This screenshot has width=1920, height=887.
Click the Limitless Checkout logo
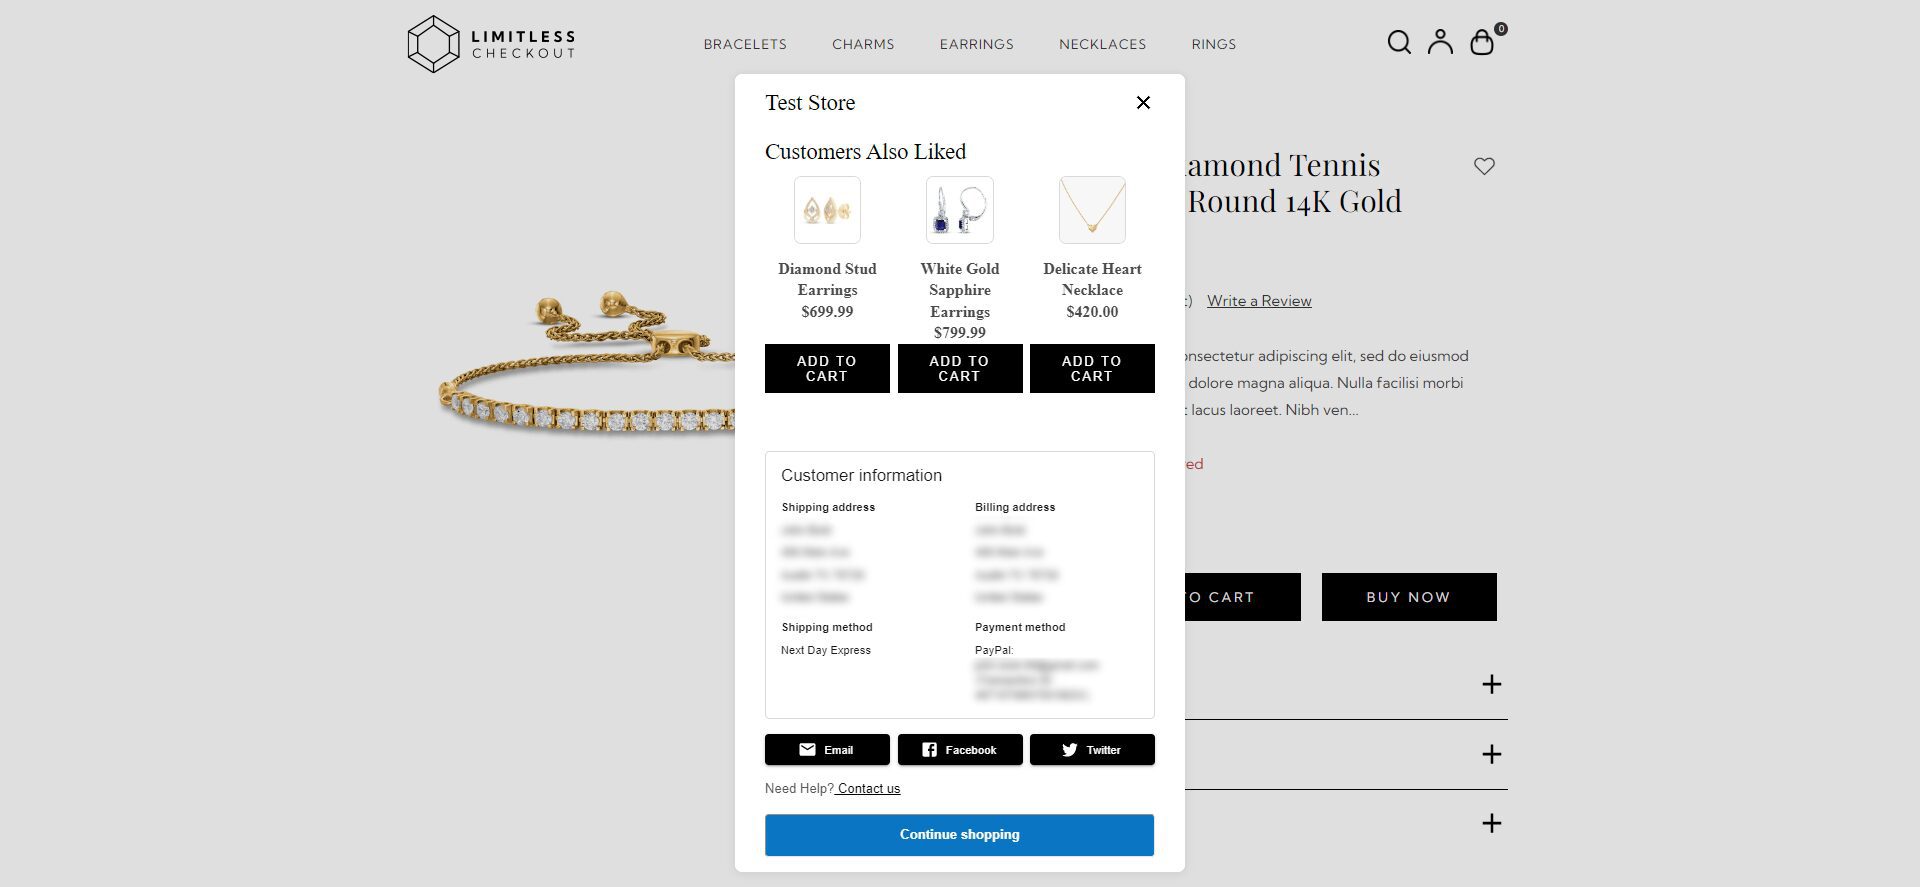491,44
